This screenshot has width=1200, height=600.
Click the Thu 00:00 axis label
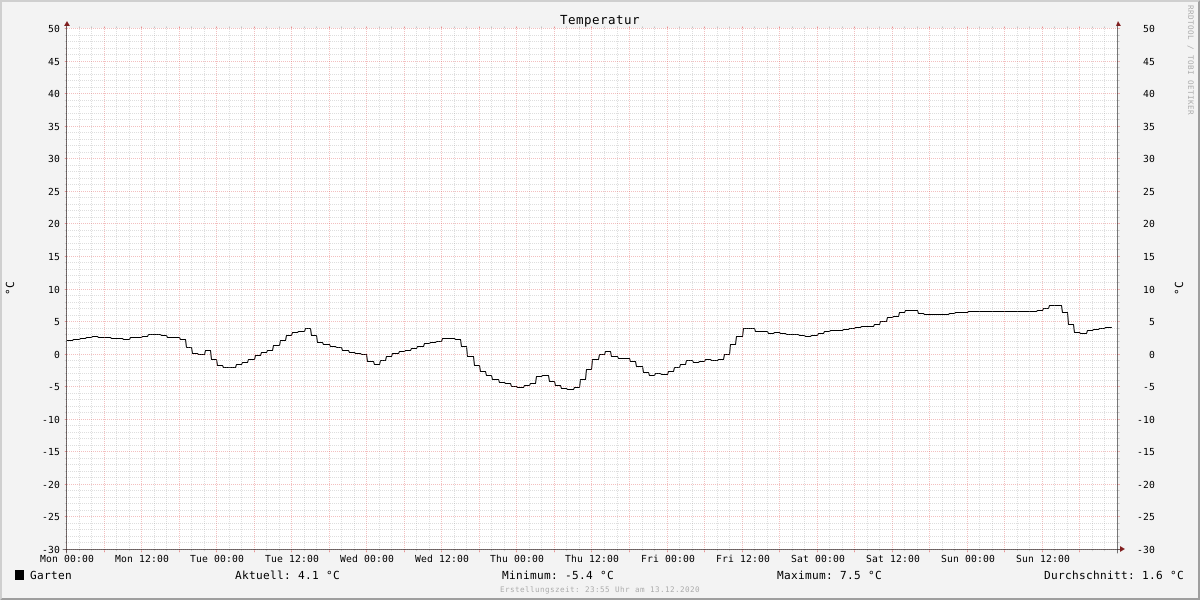click(517, 559)
